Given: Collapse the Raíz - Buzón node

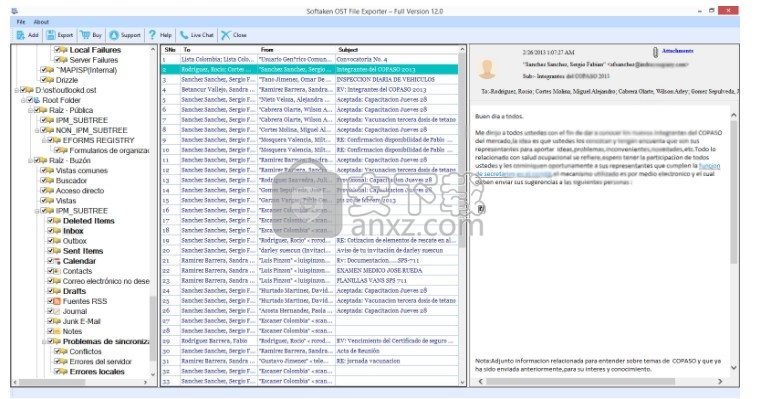Looking at the screenshot, I should tap(30, 161).
